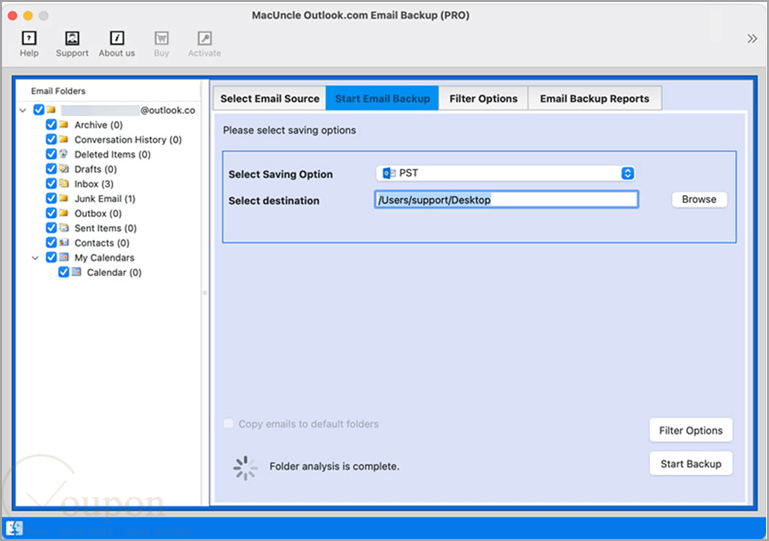769x541 pixels.
Task: Select the My Calendars label
Action: point(104,258)
